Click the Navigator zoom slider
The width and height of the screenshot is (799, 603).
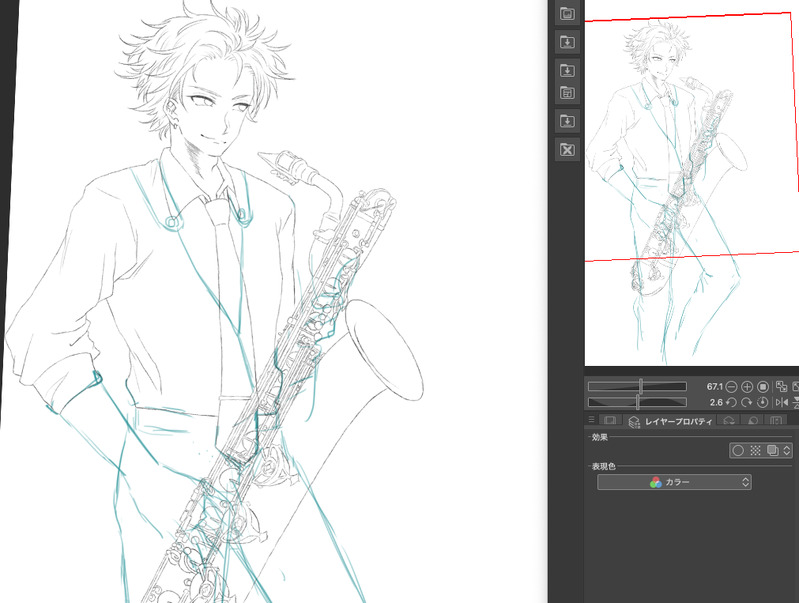coord(637,387)
